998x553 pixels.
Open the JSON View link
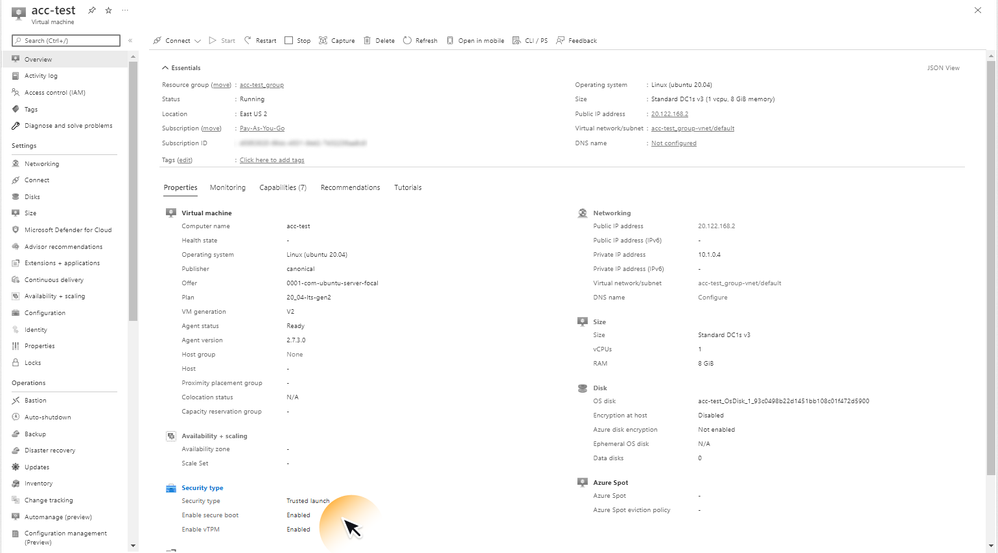pyautogui.click(x=943, y=67)
